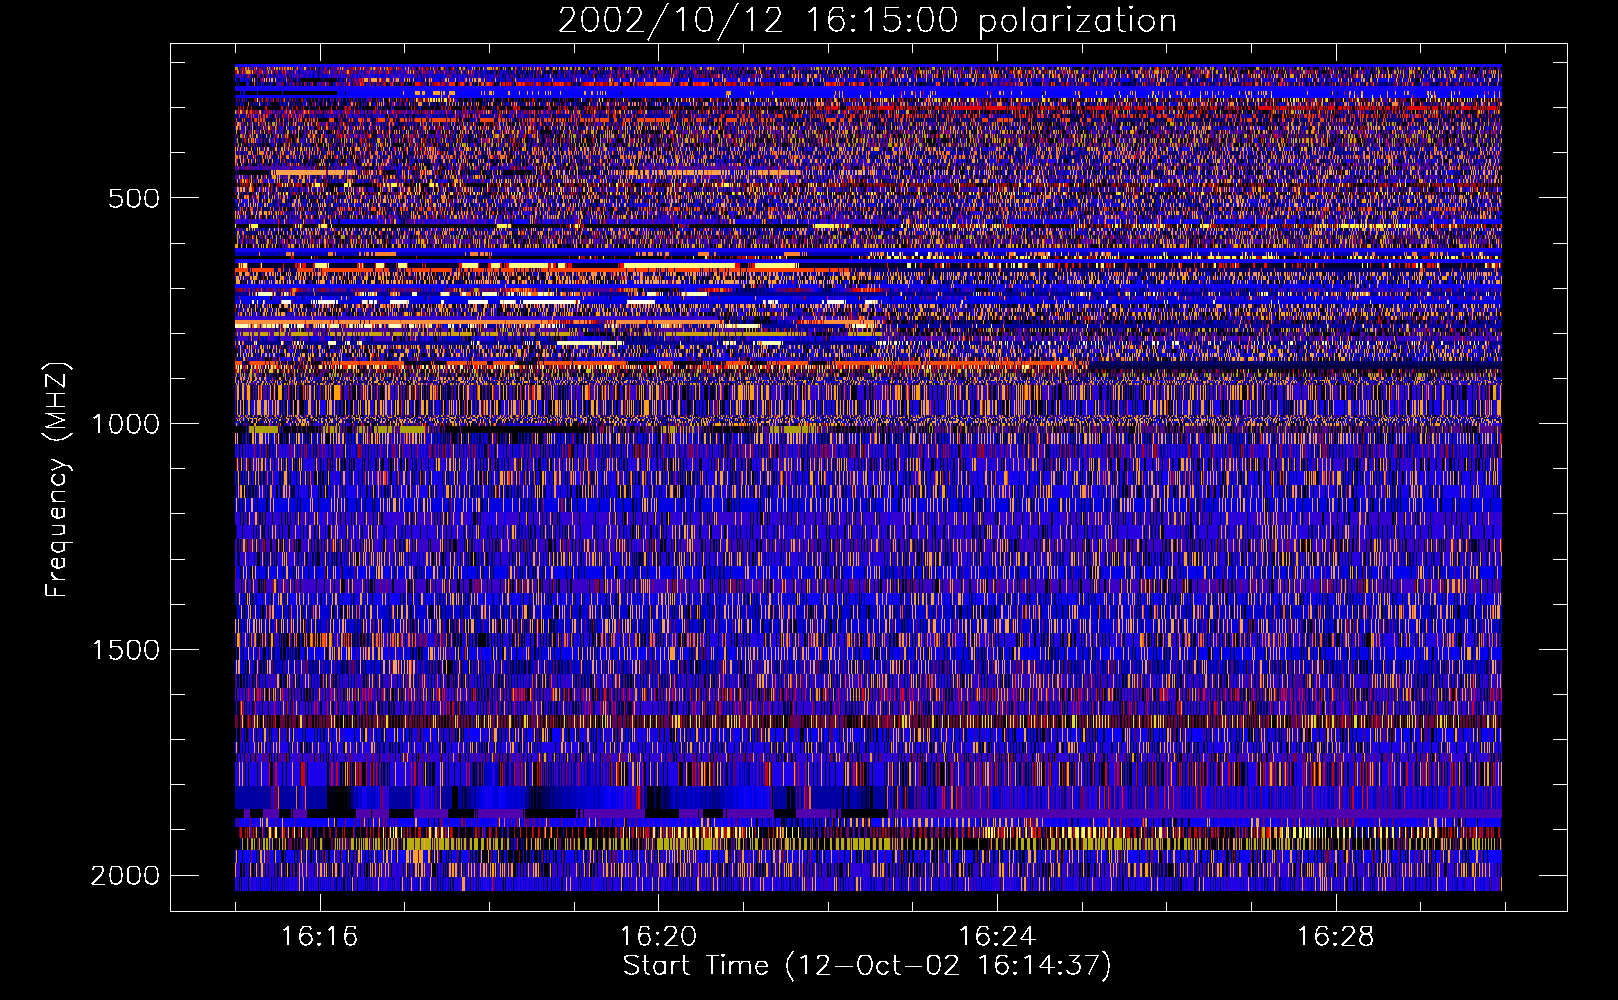Viewport: 1618px width, 1000px height.
Task: Select the "Frequency (MHZ)" axis label
Action: (x=58, y=481)
